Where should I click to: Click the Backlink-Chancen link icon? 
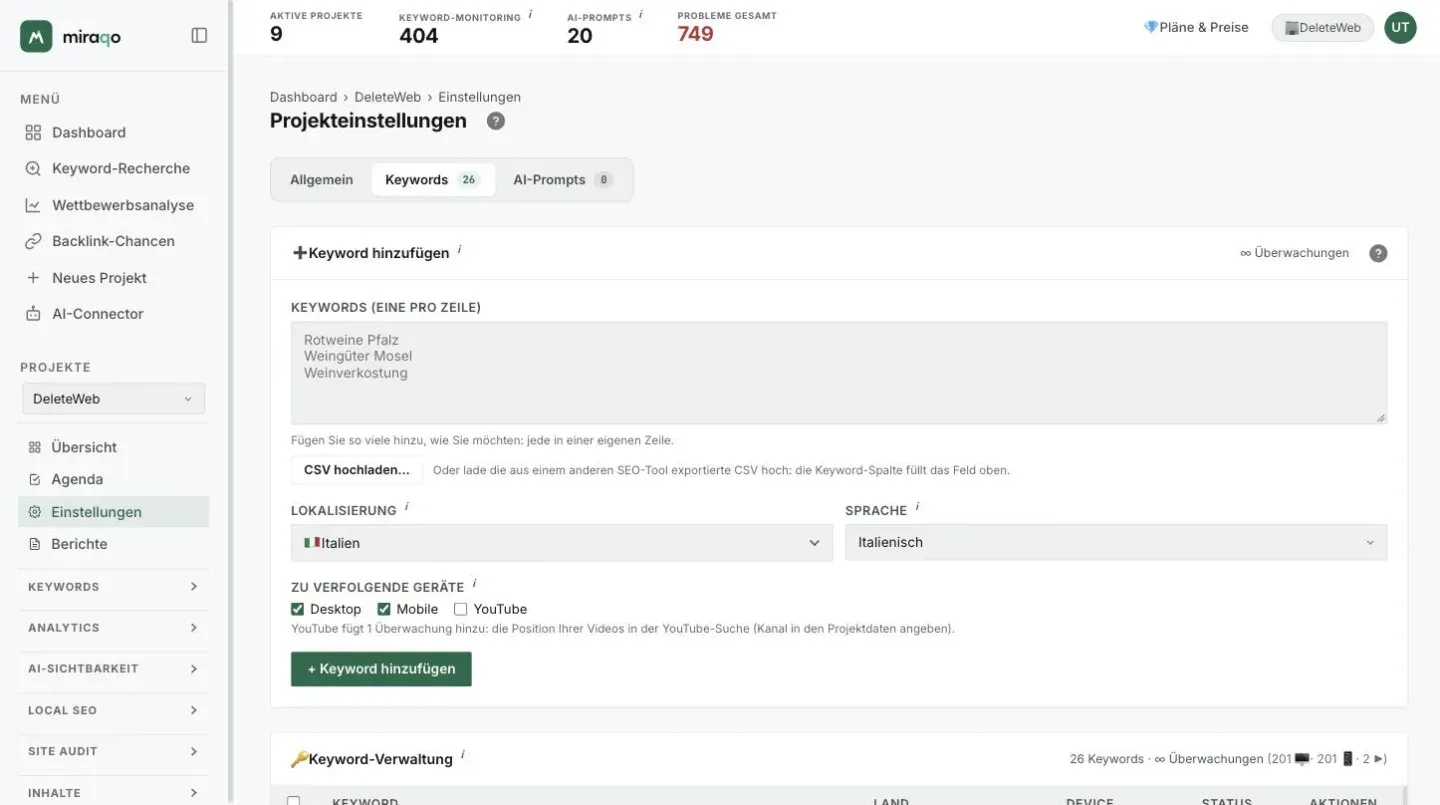pyautogui.click(x=33, y=241)
